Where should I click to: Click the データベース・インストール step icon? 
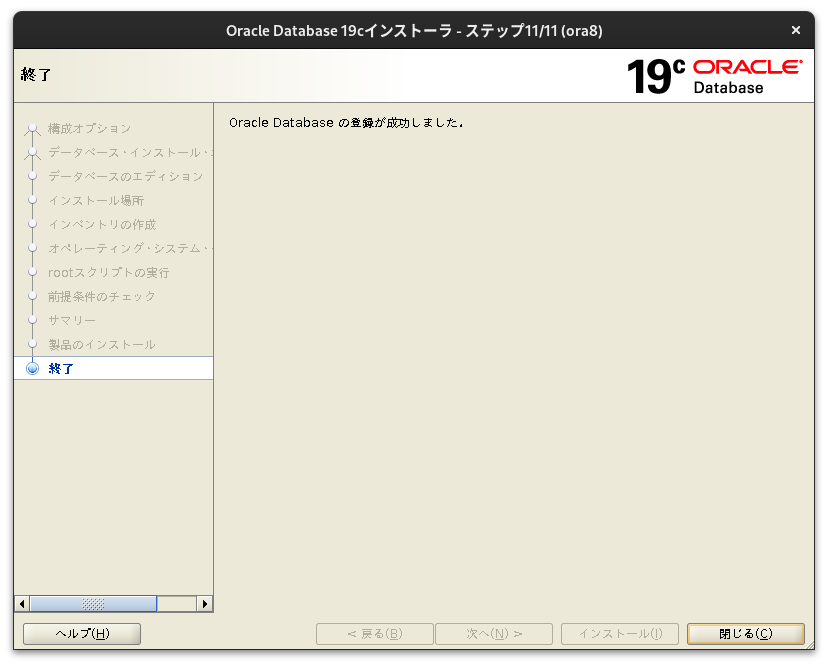[33, 152]
